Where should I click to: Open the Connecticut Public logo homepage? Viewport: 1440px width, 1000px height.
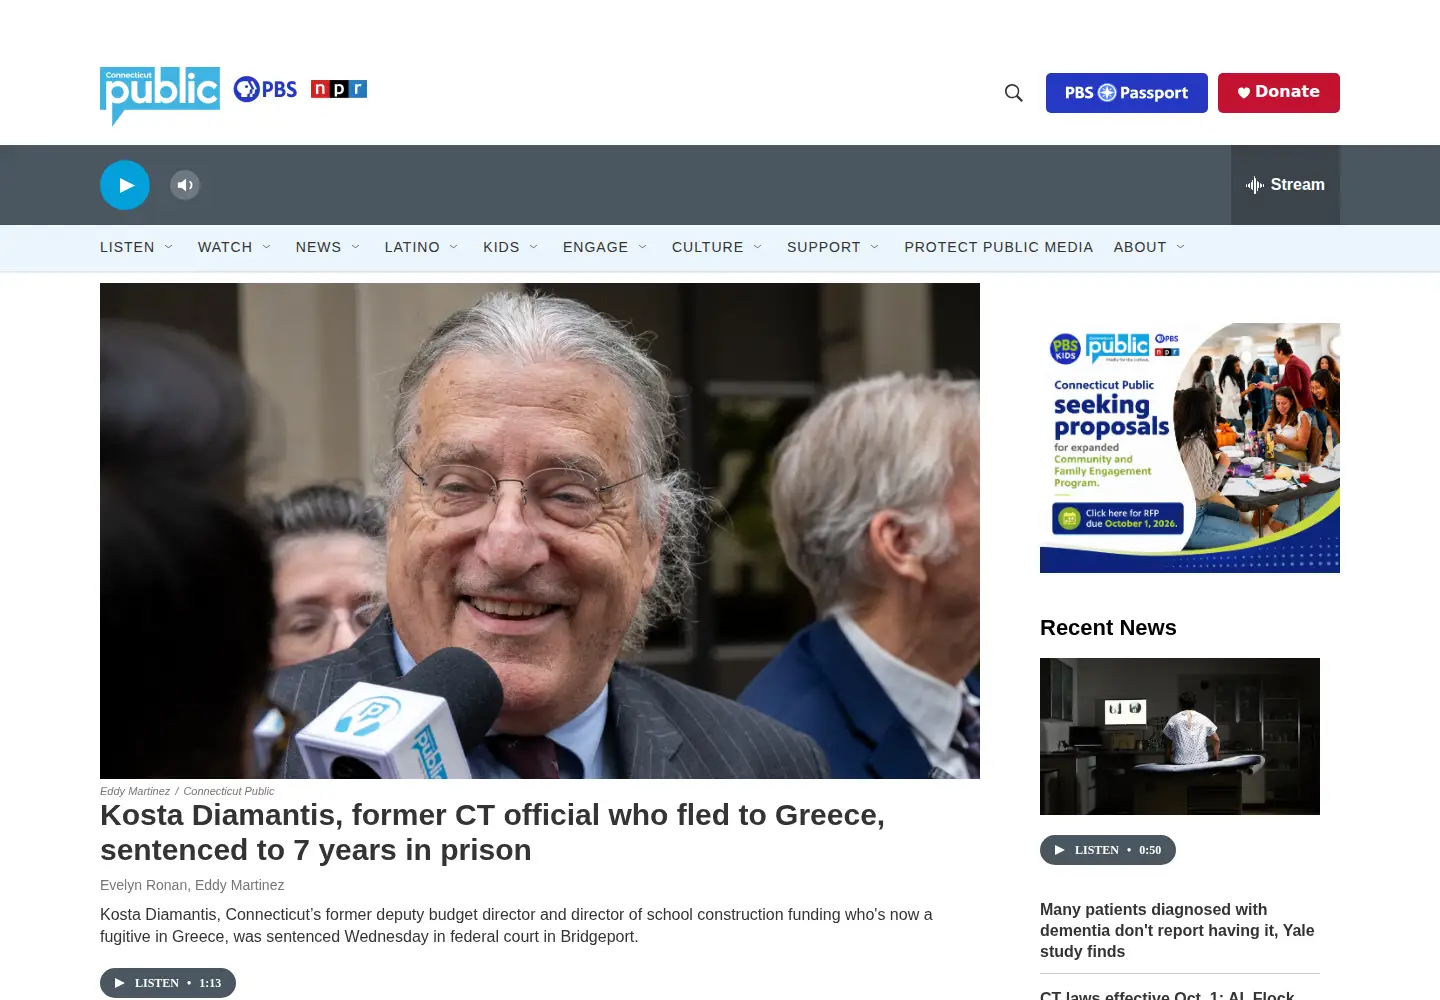[x=160, y=95]
